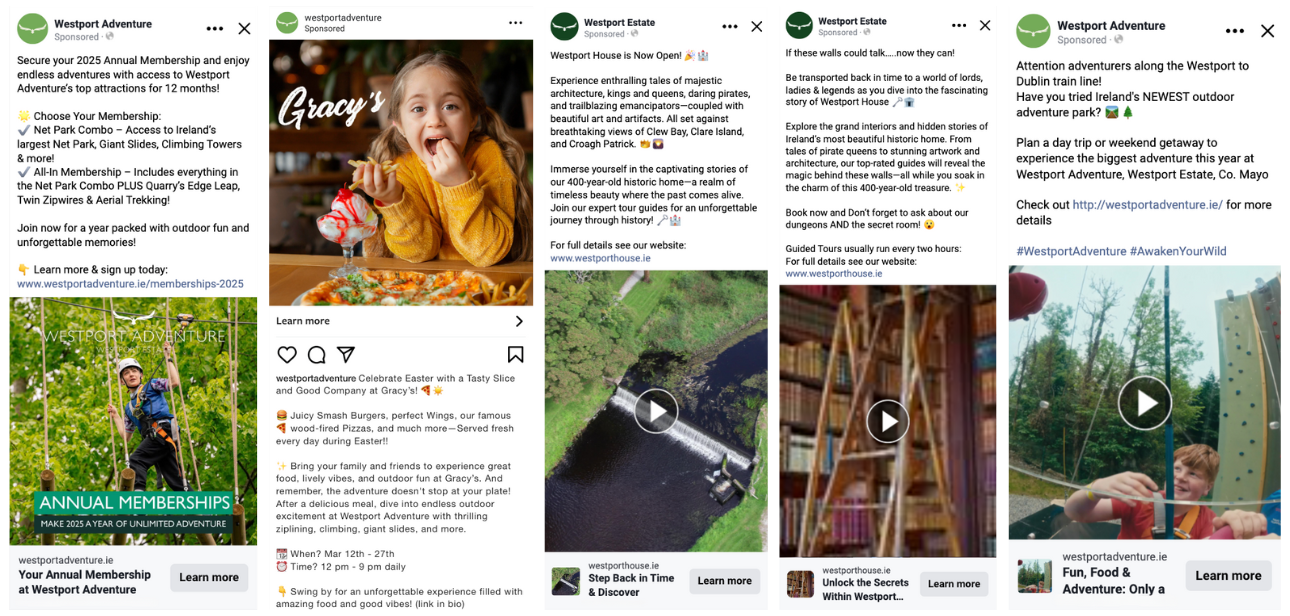Screen dimensions: 1290x616
Task: Open the memberships-2025 website link
Action: (130, 284)
